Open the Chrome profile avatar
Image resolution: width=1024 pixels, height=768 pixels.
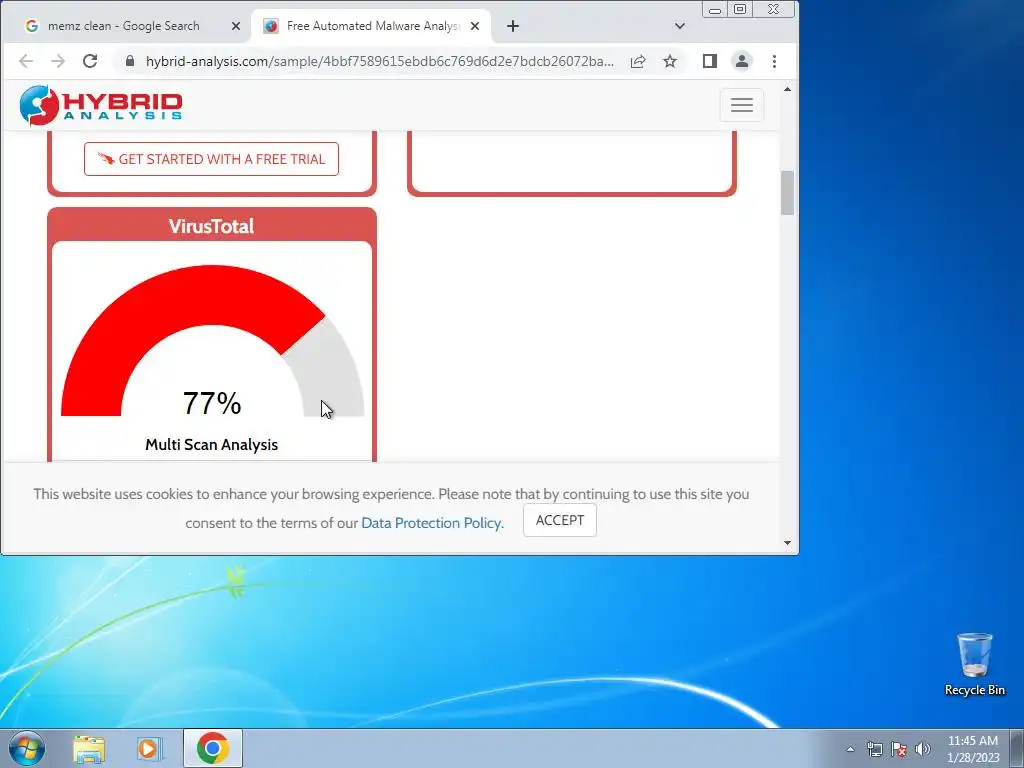(742, 61)
